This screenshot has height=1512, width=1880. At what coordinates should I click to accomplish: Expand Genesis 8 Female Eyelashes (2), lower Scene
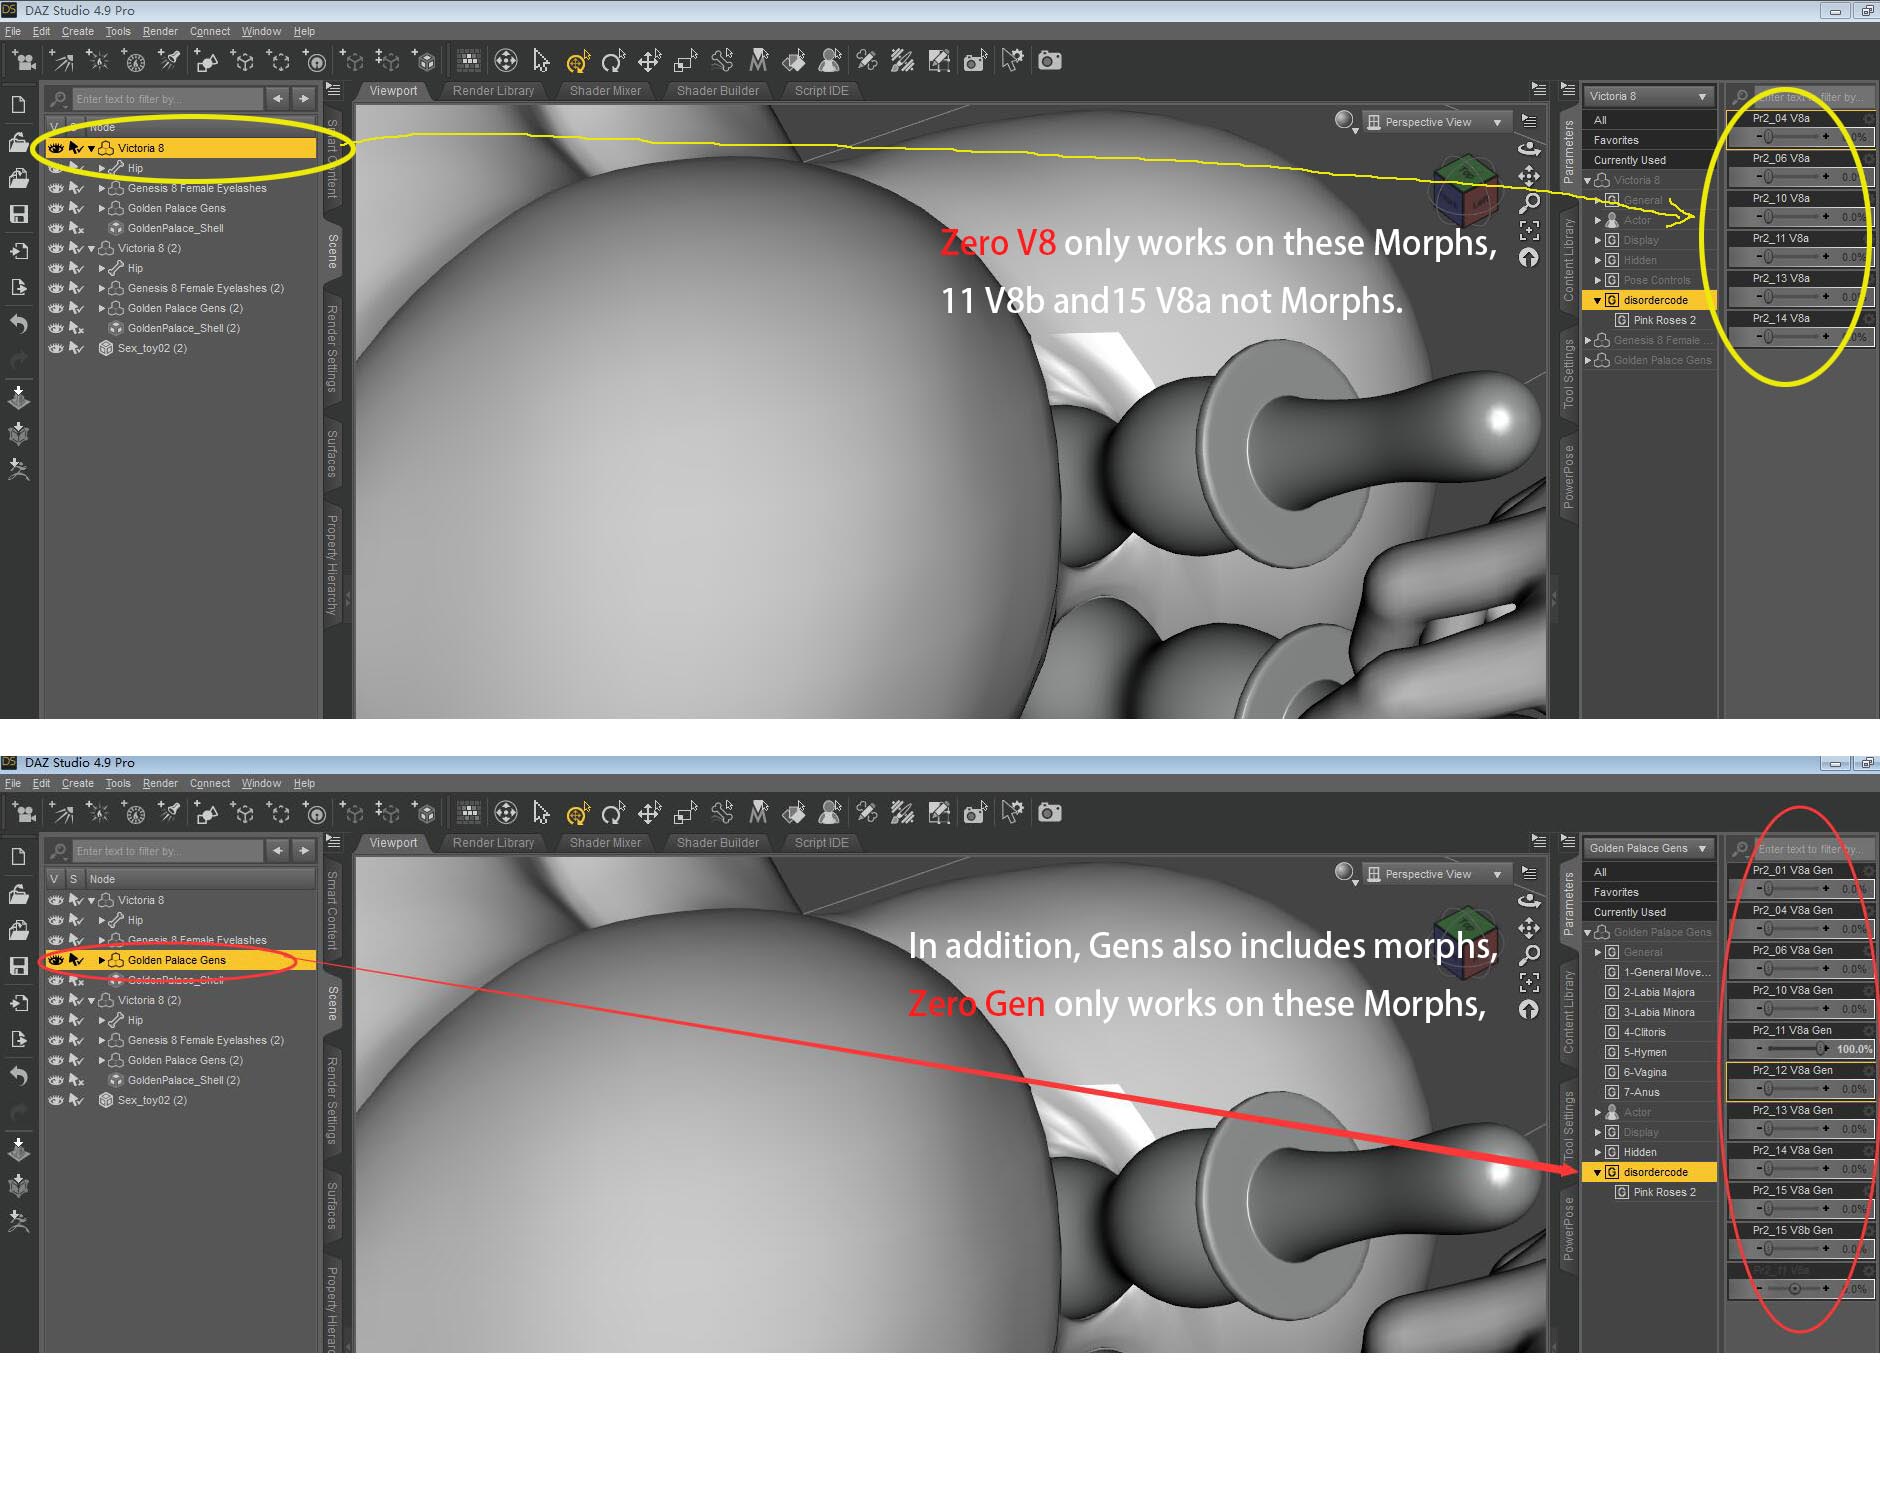[x=102, y=1040]
